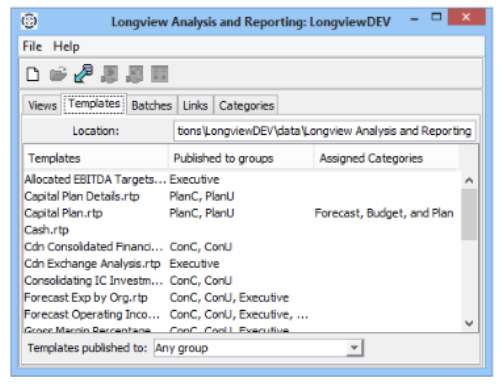Close the Longview window
The image size is (504, 386).
coord(466,17)
